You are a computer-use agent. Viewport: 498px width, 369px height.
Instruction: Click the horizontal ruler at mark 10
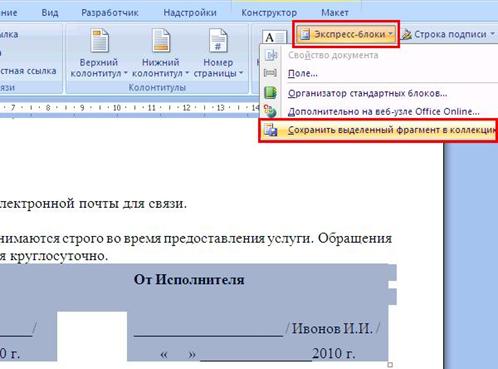tap(117, 108)
